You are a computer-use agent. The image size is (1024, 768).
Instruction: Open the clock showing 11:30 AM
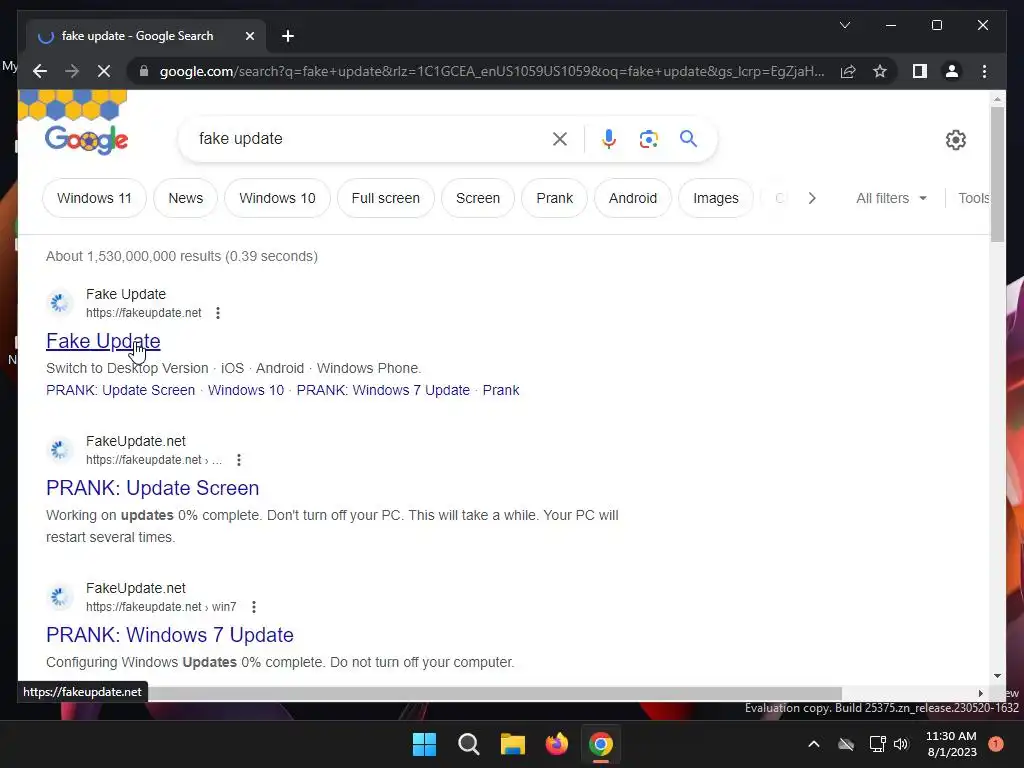click(951, 744)
